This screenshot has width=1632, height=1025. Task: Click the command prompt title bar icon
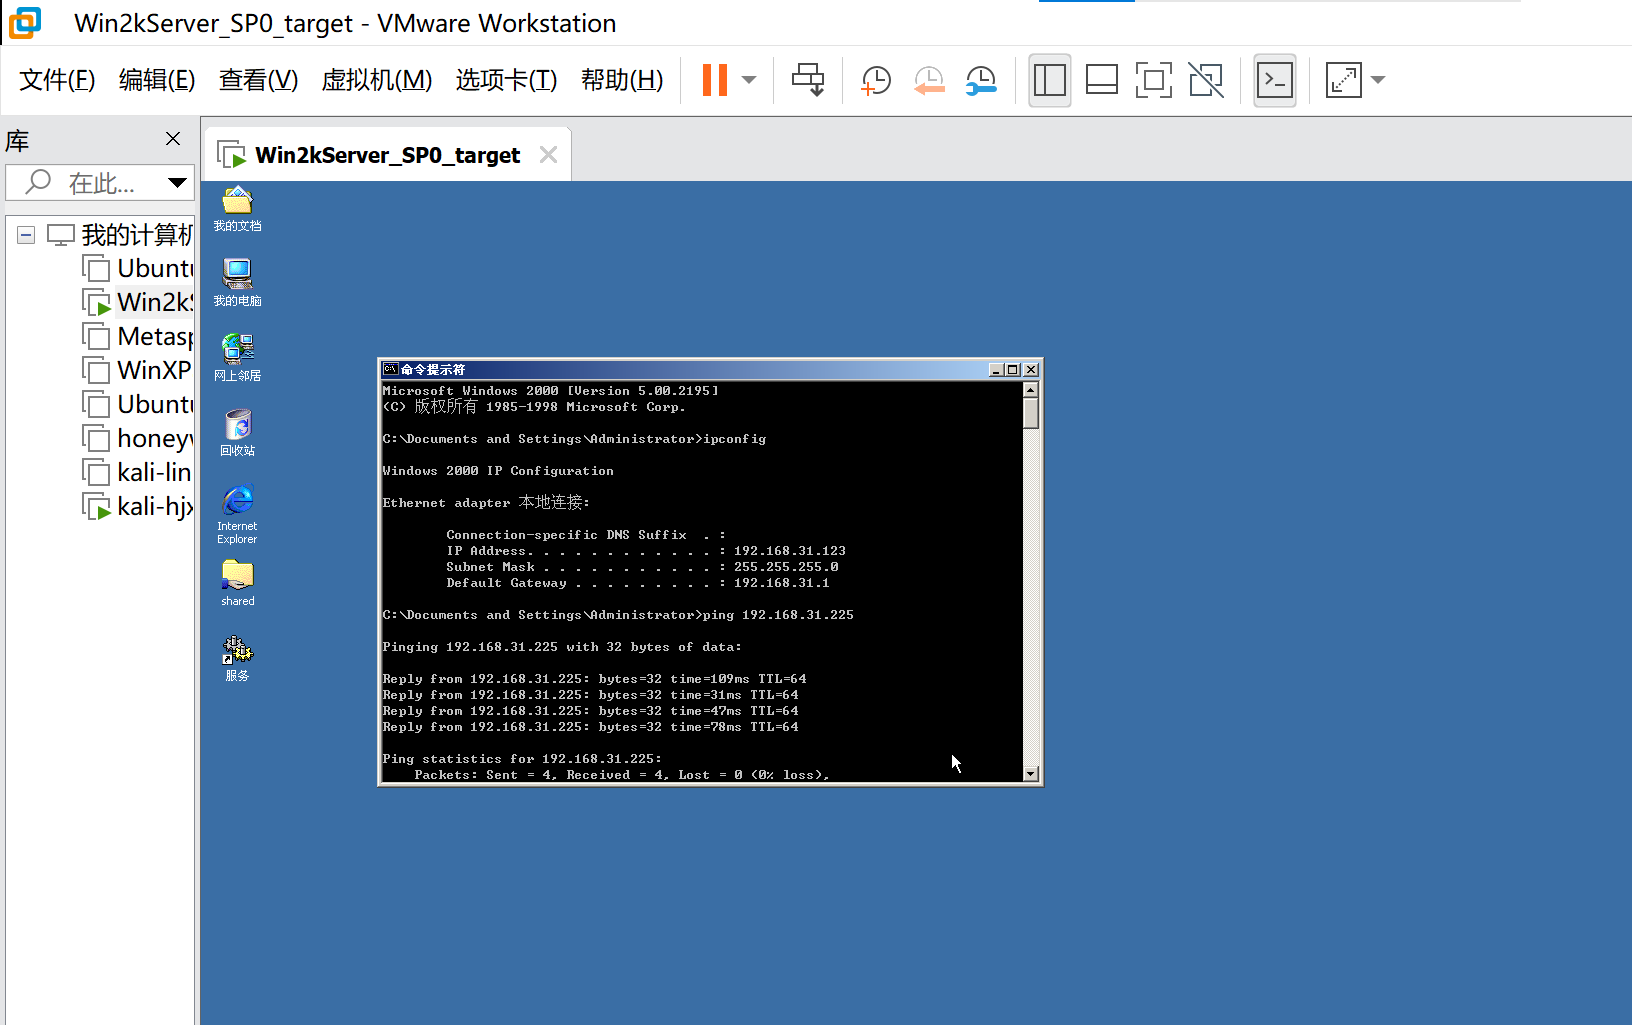(x=391, y=369)
